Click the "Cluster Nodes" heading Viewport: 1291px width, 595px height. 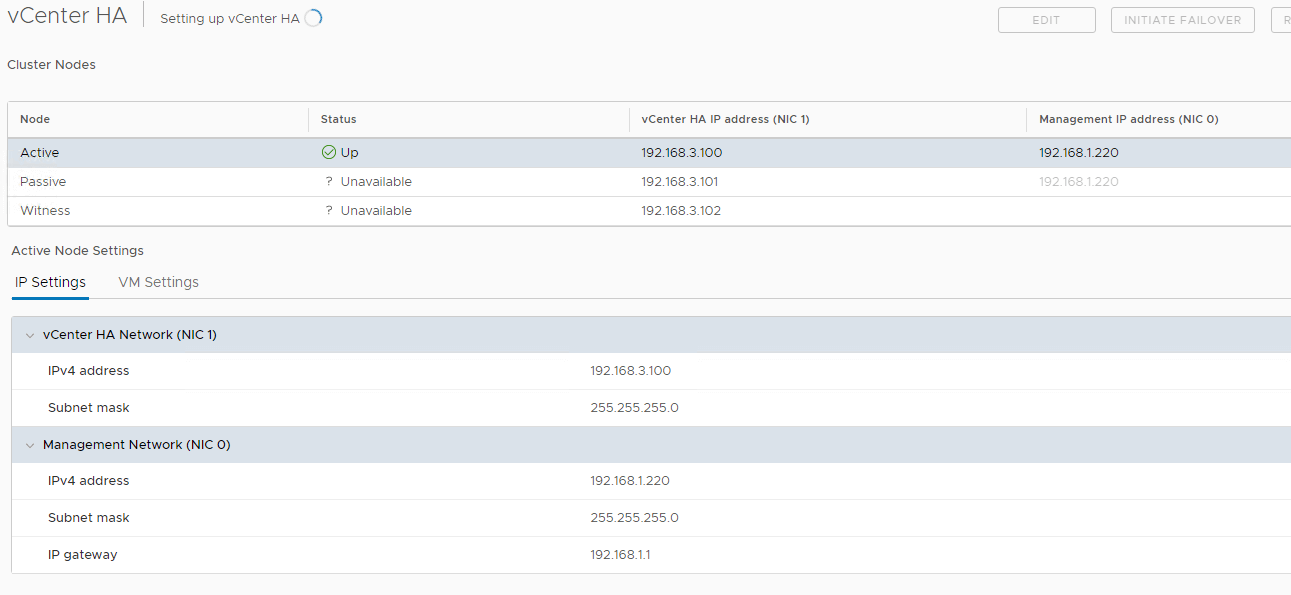(x=52, y=65)
